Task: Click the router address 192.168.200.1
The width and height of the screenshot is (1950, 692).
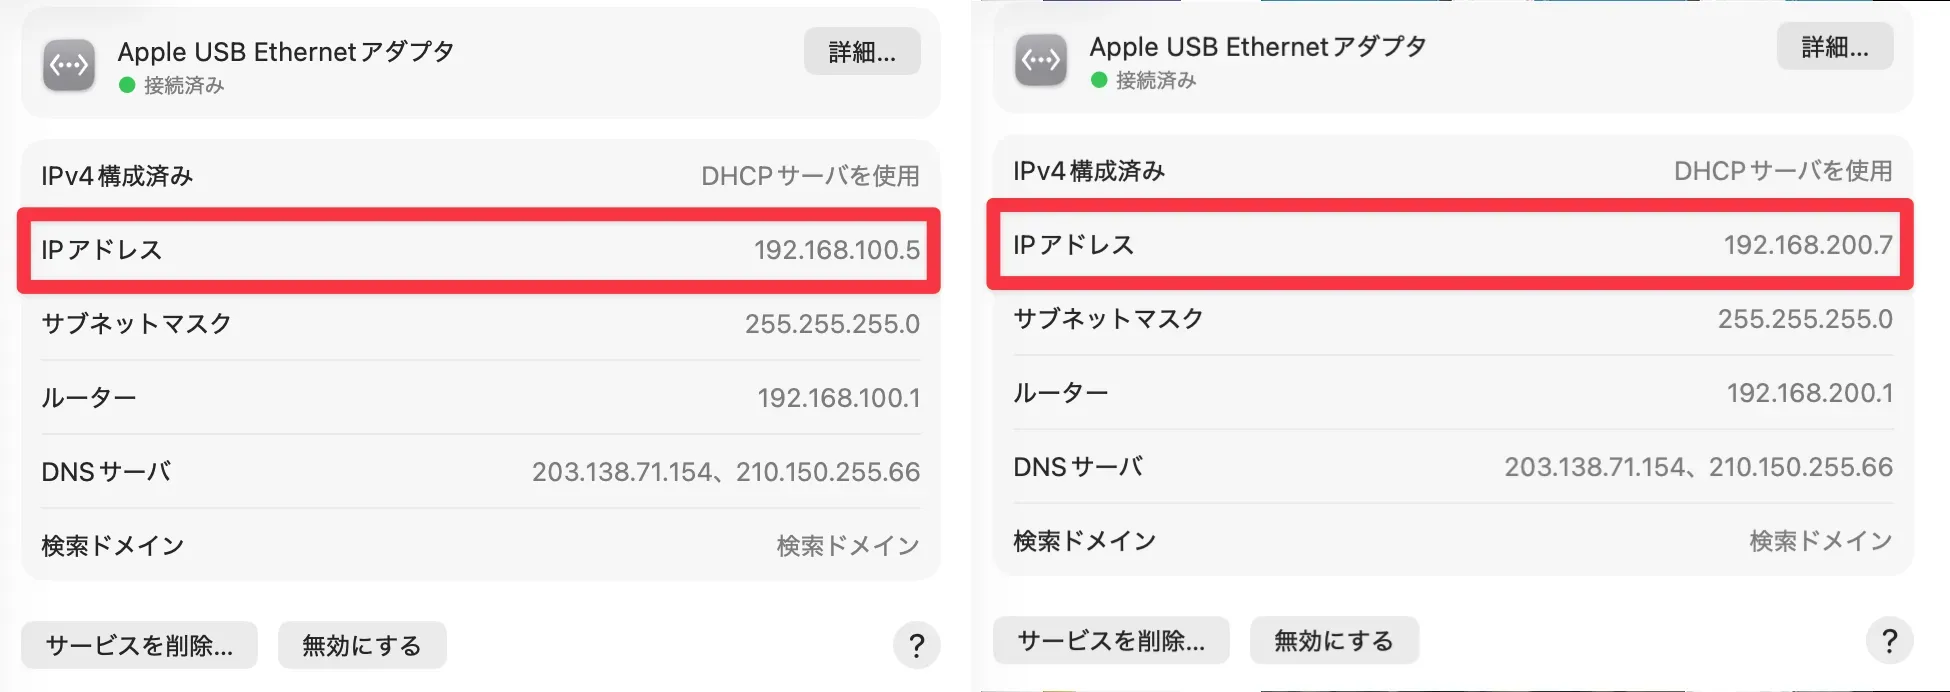Action: [1809, 393]
